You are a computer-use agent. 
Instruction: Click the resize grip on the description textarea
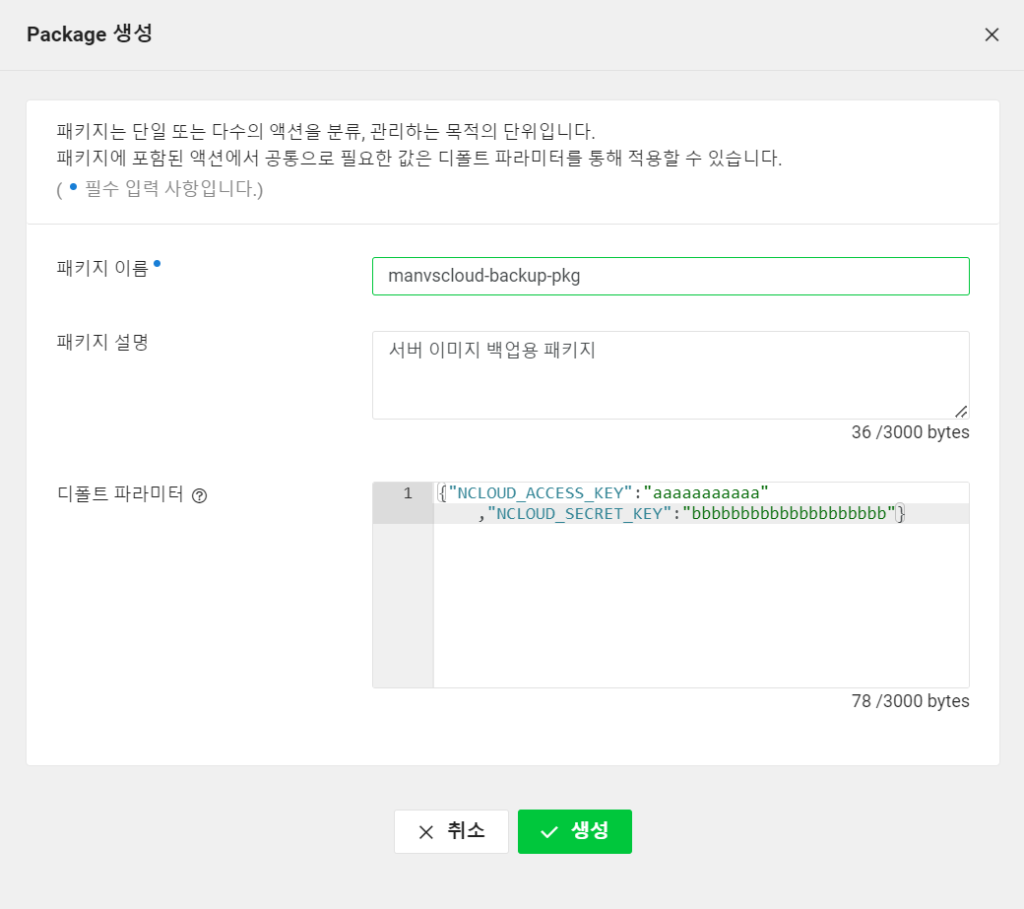point(961,410)
